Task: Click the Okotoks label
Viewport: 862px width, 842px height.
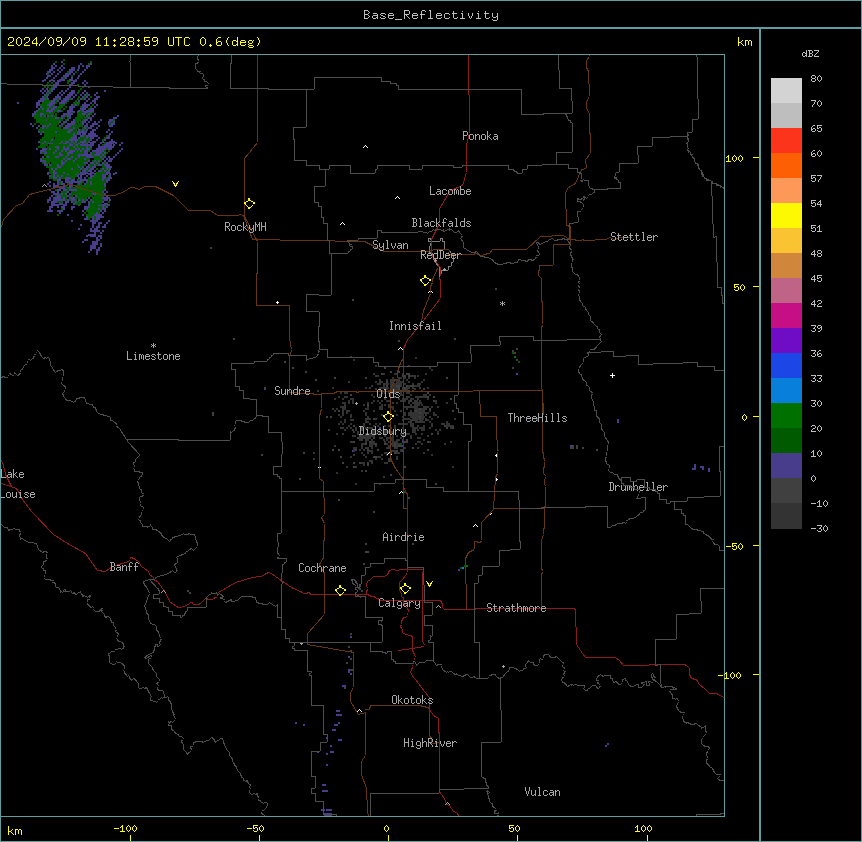Action: [412, 700]
